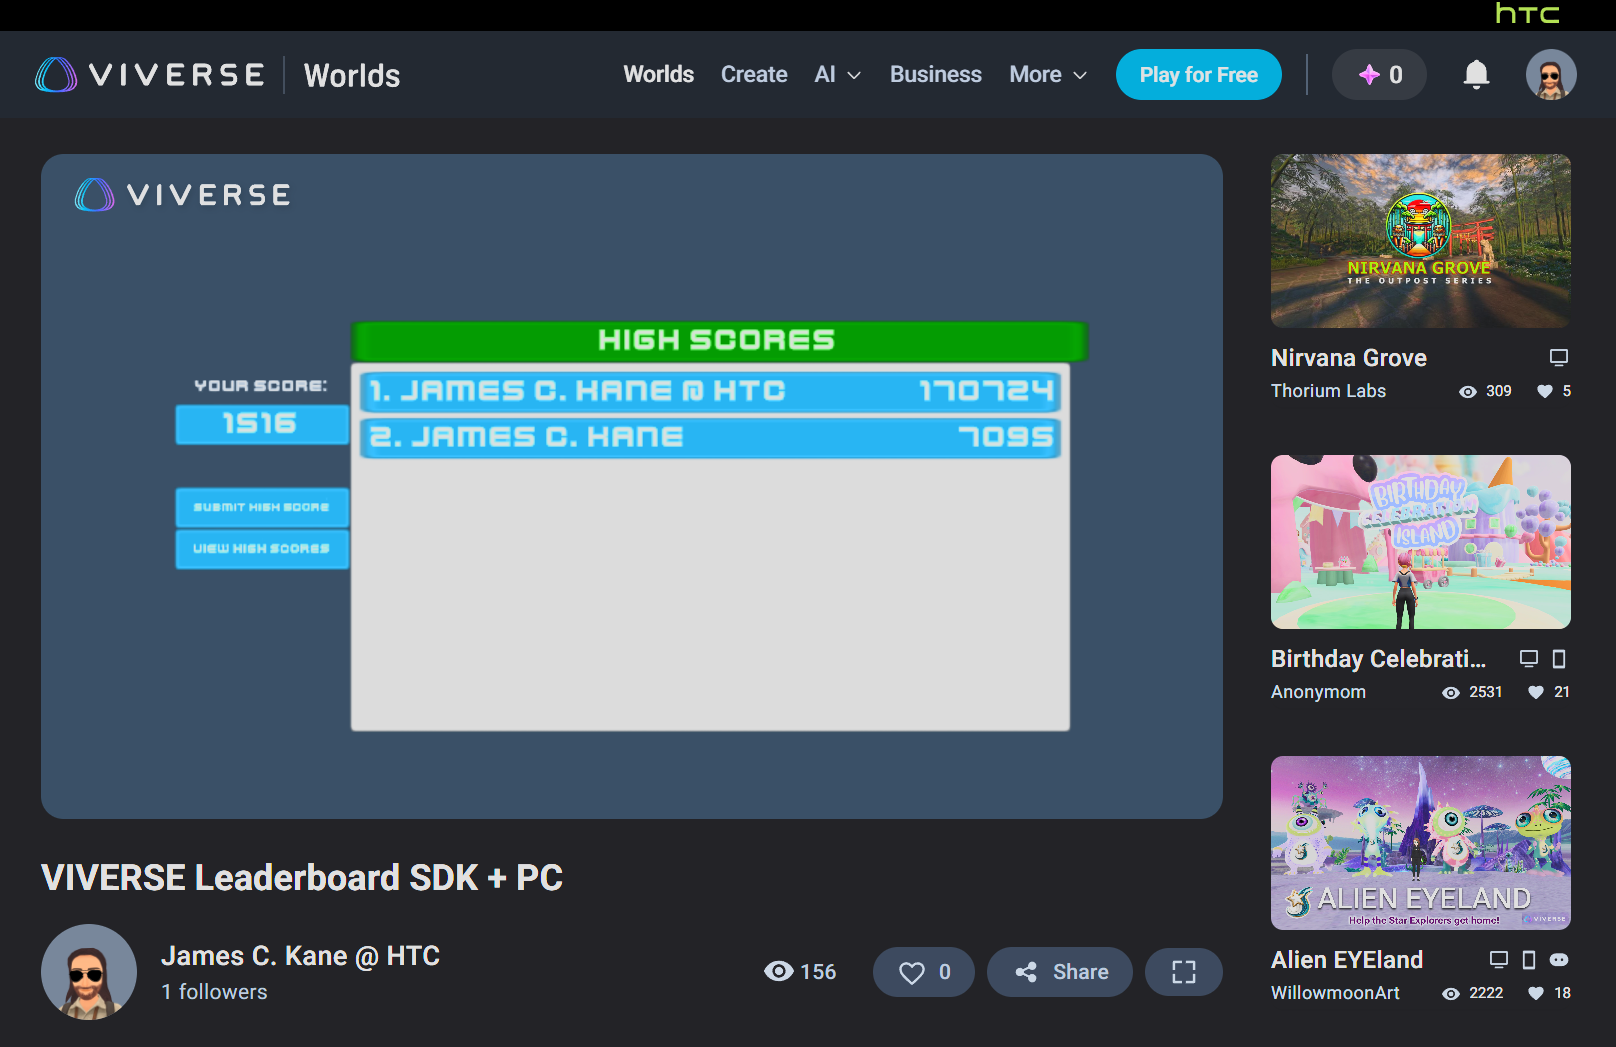Click the sparkle credits counter
The image size is (1616, 1047).
(x=1379, y=75)
